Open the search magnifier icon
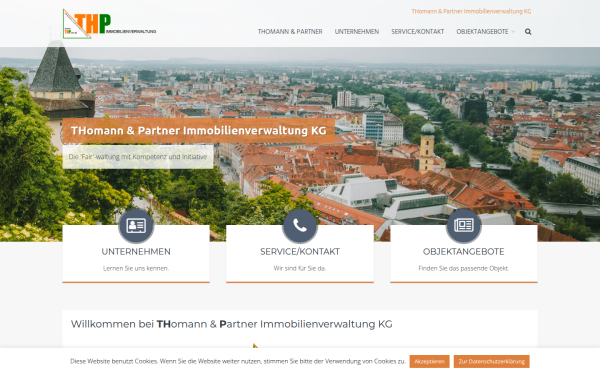 [x=528, y=32]
